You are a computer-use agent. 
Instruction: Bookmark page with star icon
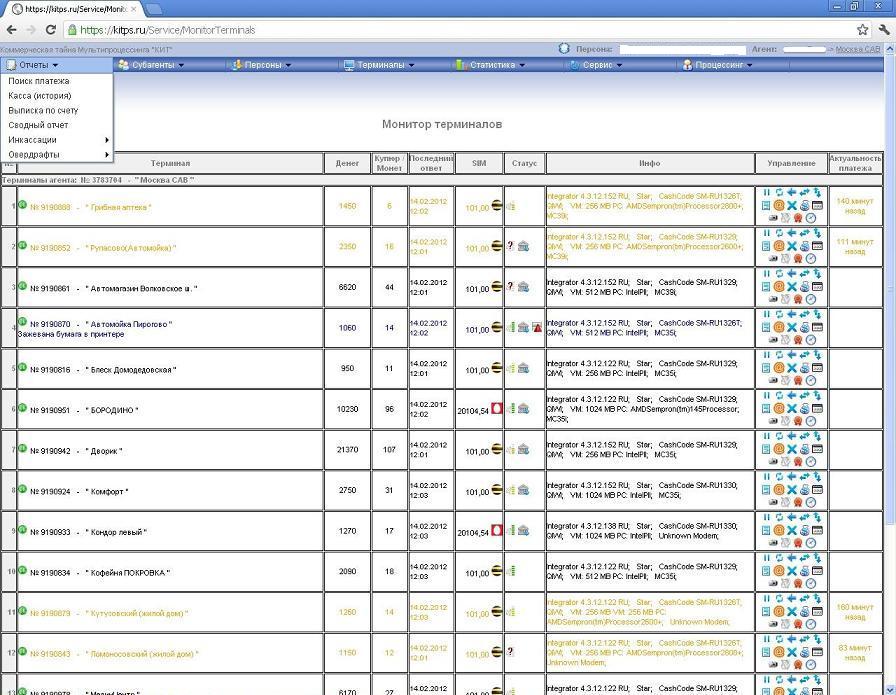click(x=862, y=30)
